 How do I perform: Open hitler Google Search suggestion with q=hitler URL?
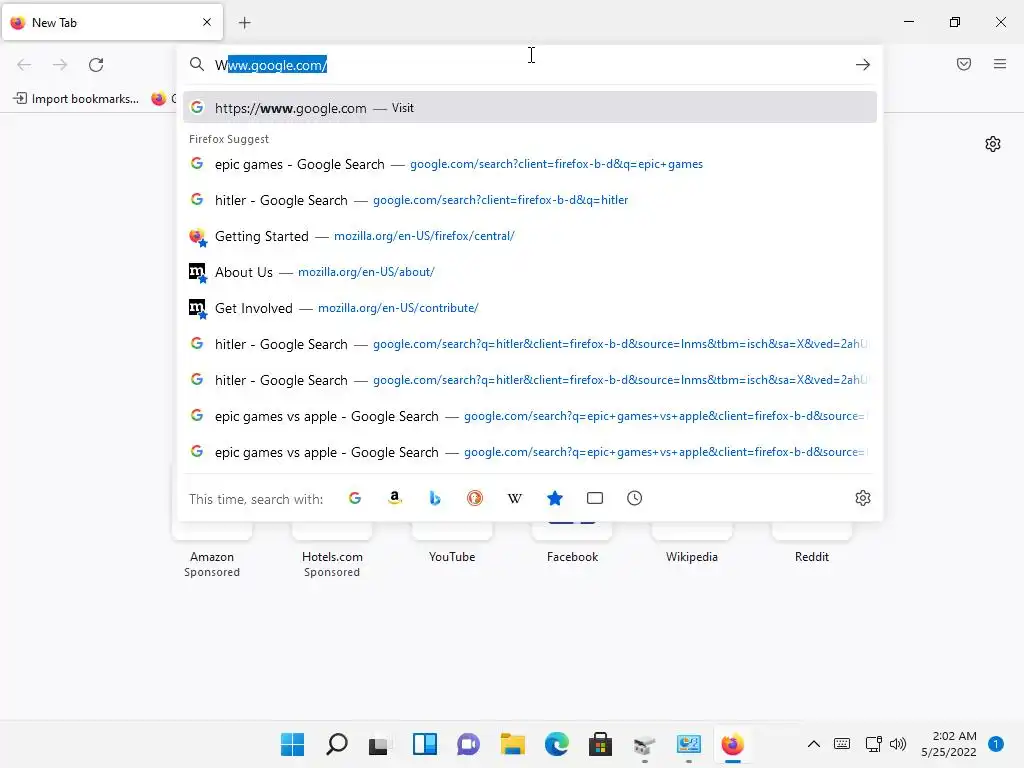pyautogui.click(x=530, y=200)
